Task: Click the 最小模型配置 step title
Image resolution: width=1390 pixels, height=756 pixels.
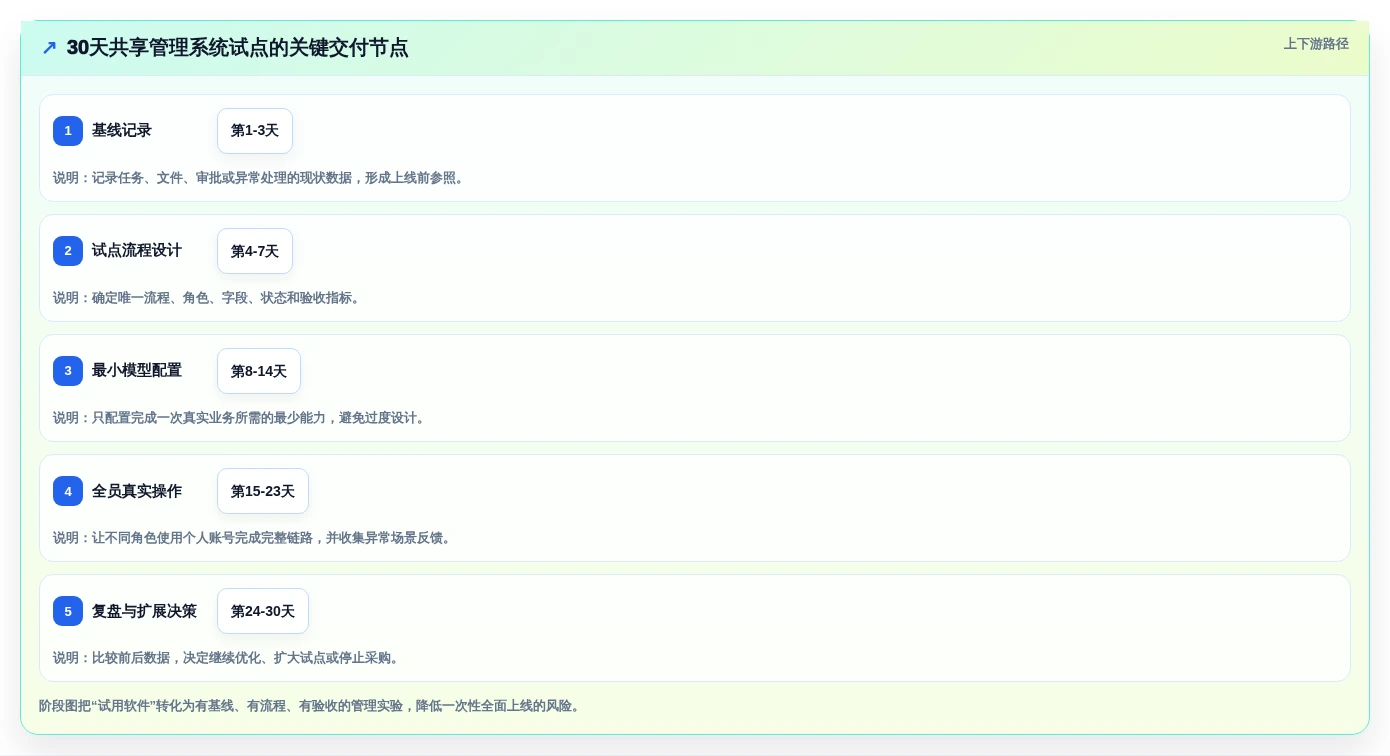Action: (x=137, y=371)
